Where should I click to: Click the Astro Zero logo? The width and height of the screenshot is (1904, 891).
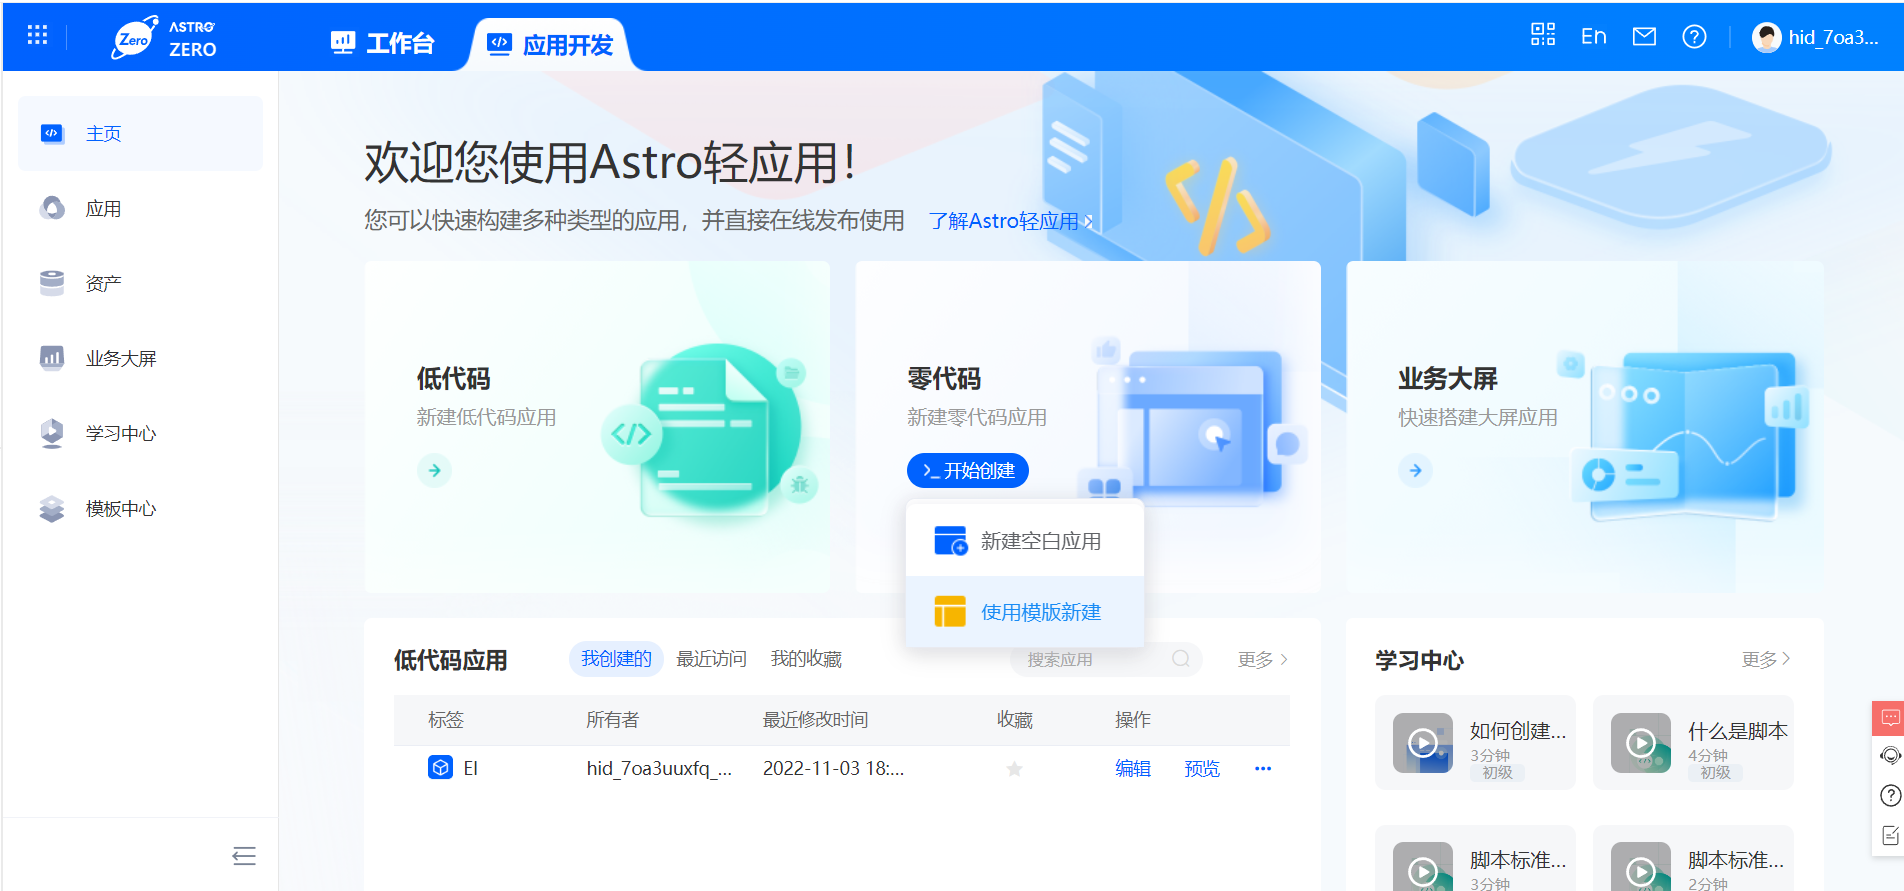(x=164, y=38)
